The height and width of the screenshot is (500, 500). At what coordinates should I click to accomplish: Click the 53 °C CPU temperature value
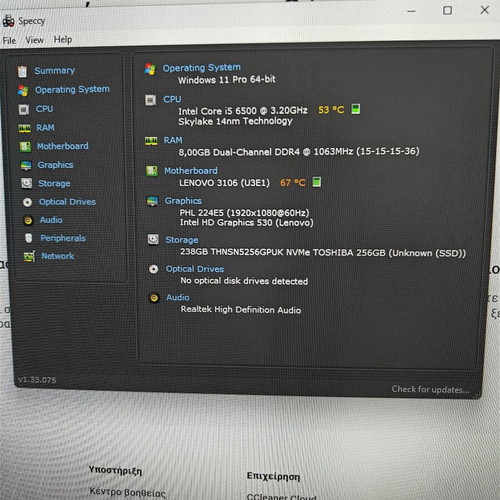pos(331,110)
